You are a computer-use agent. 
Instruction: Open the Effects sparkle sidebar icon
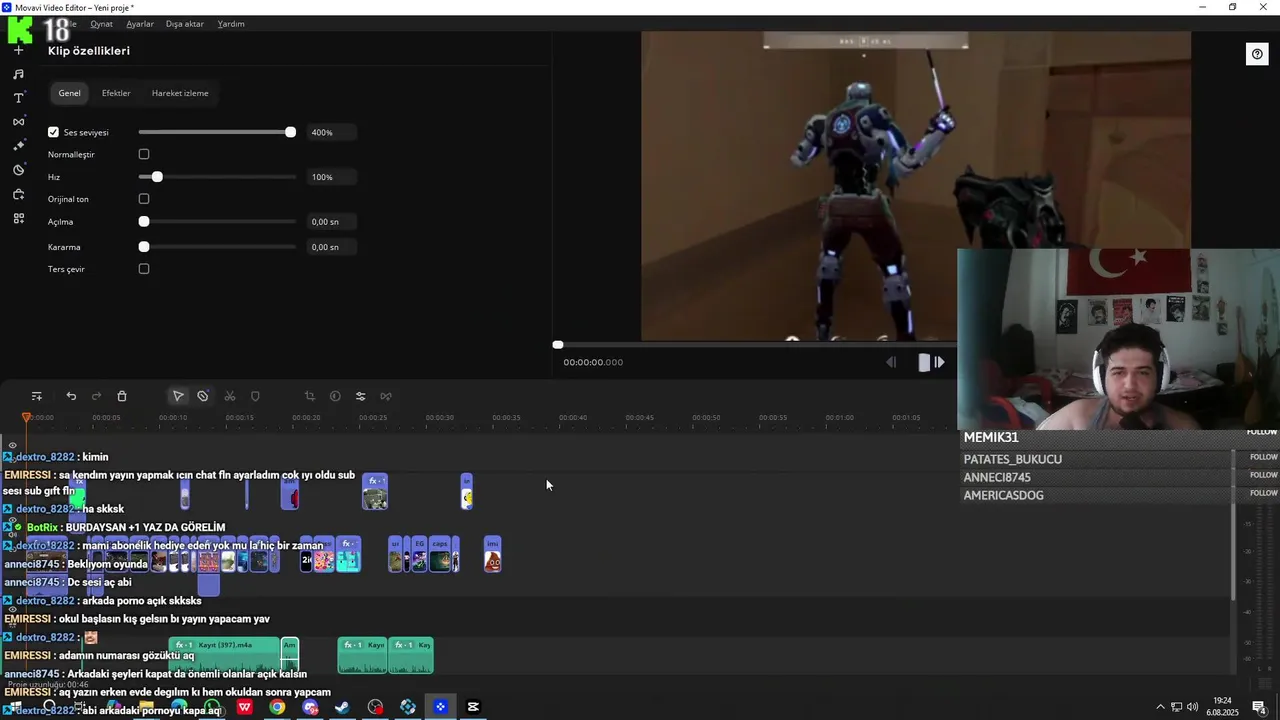pyautogui.click(x=18, y=146)
